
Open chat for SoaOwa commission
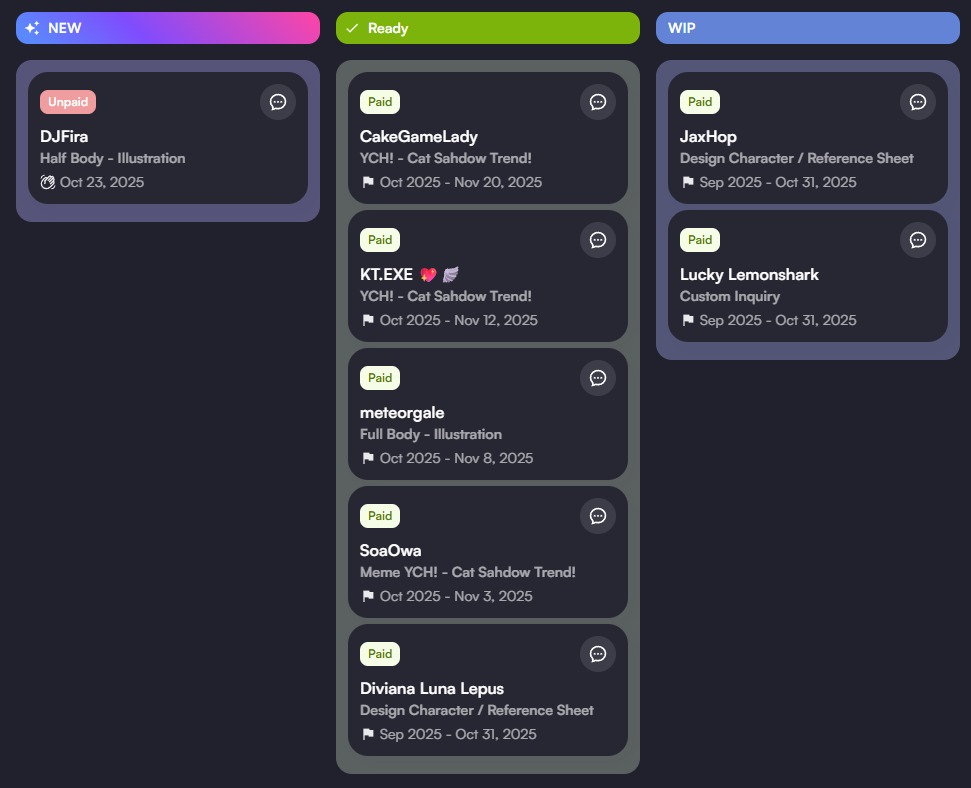[x=598, y=516]
